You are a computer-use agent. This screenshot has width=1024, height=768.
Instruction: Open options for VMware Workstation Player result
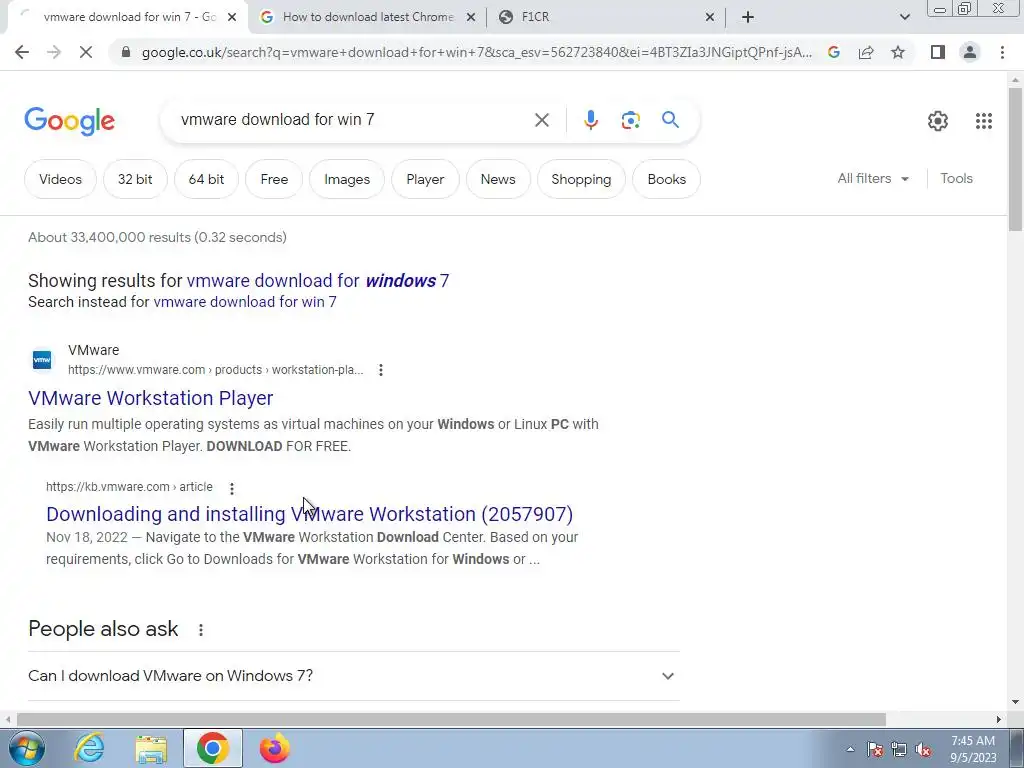tap(381, 370)
